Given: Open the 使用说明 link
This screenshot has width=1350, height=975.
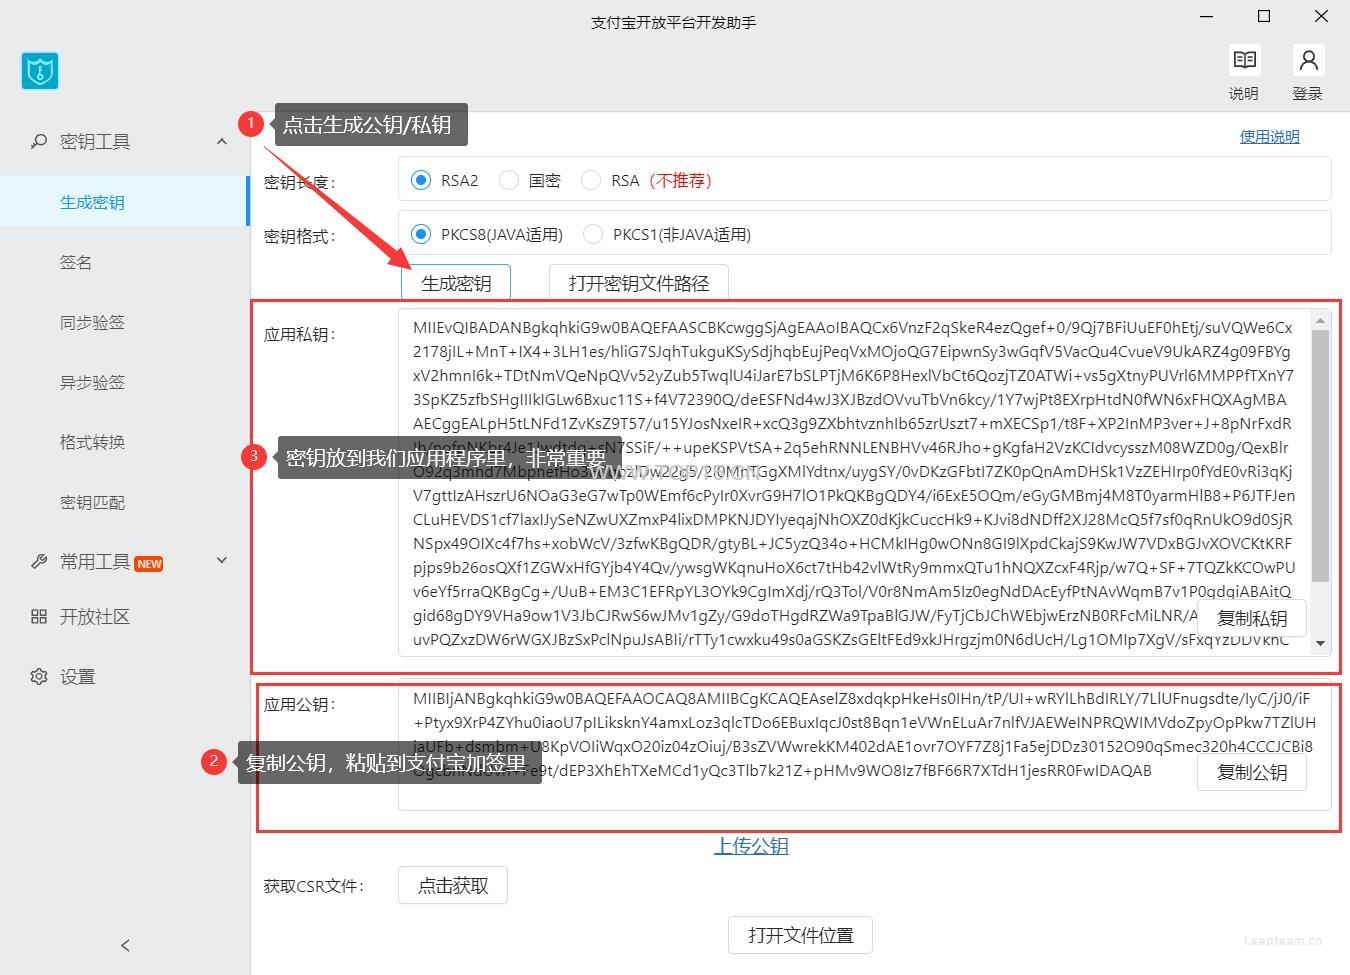Looking at the screenshot, I should pos(1270,137).
